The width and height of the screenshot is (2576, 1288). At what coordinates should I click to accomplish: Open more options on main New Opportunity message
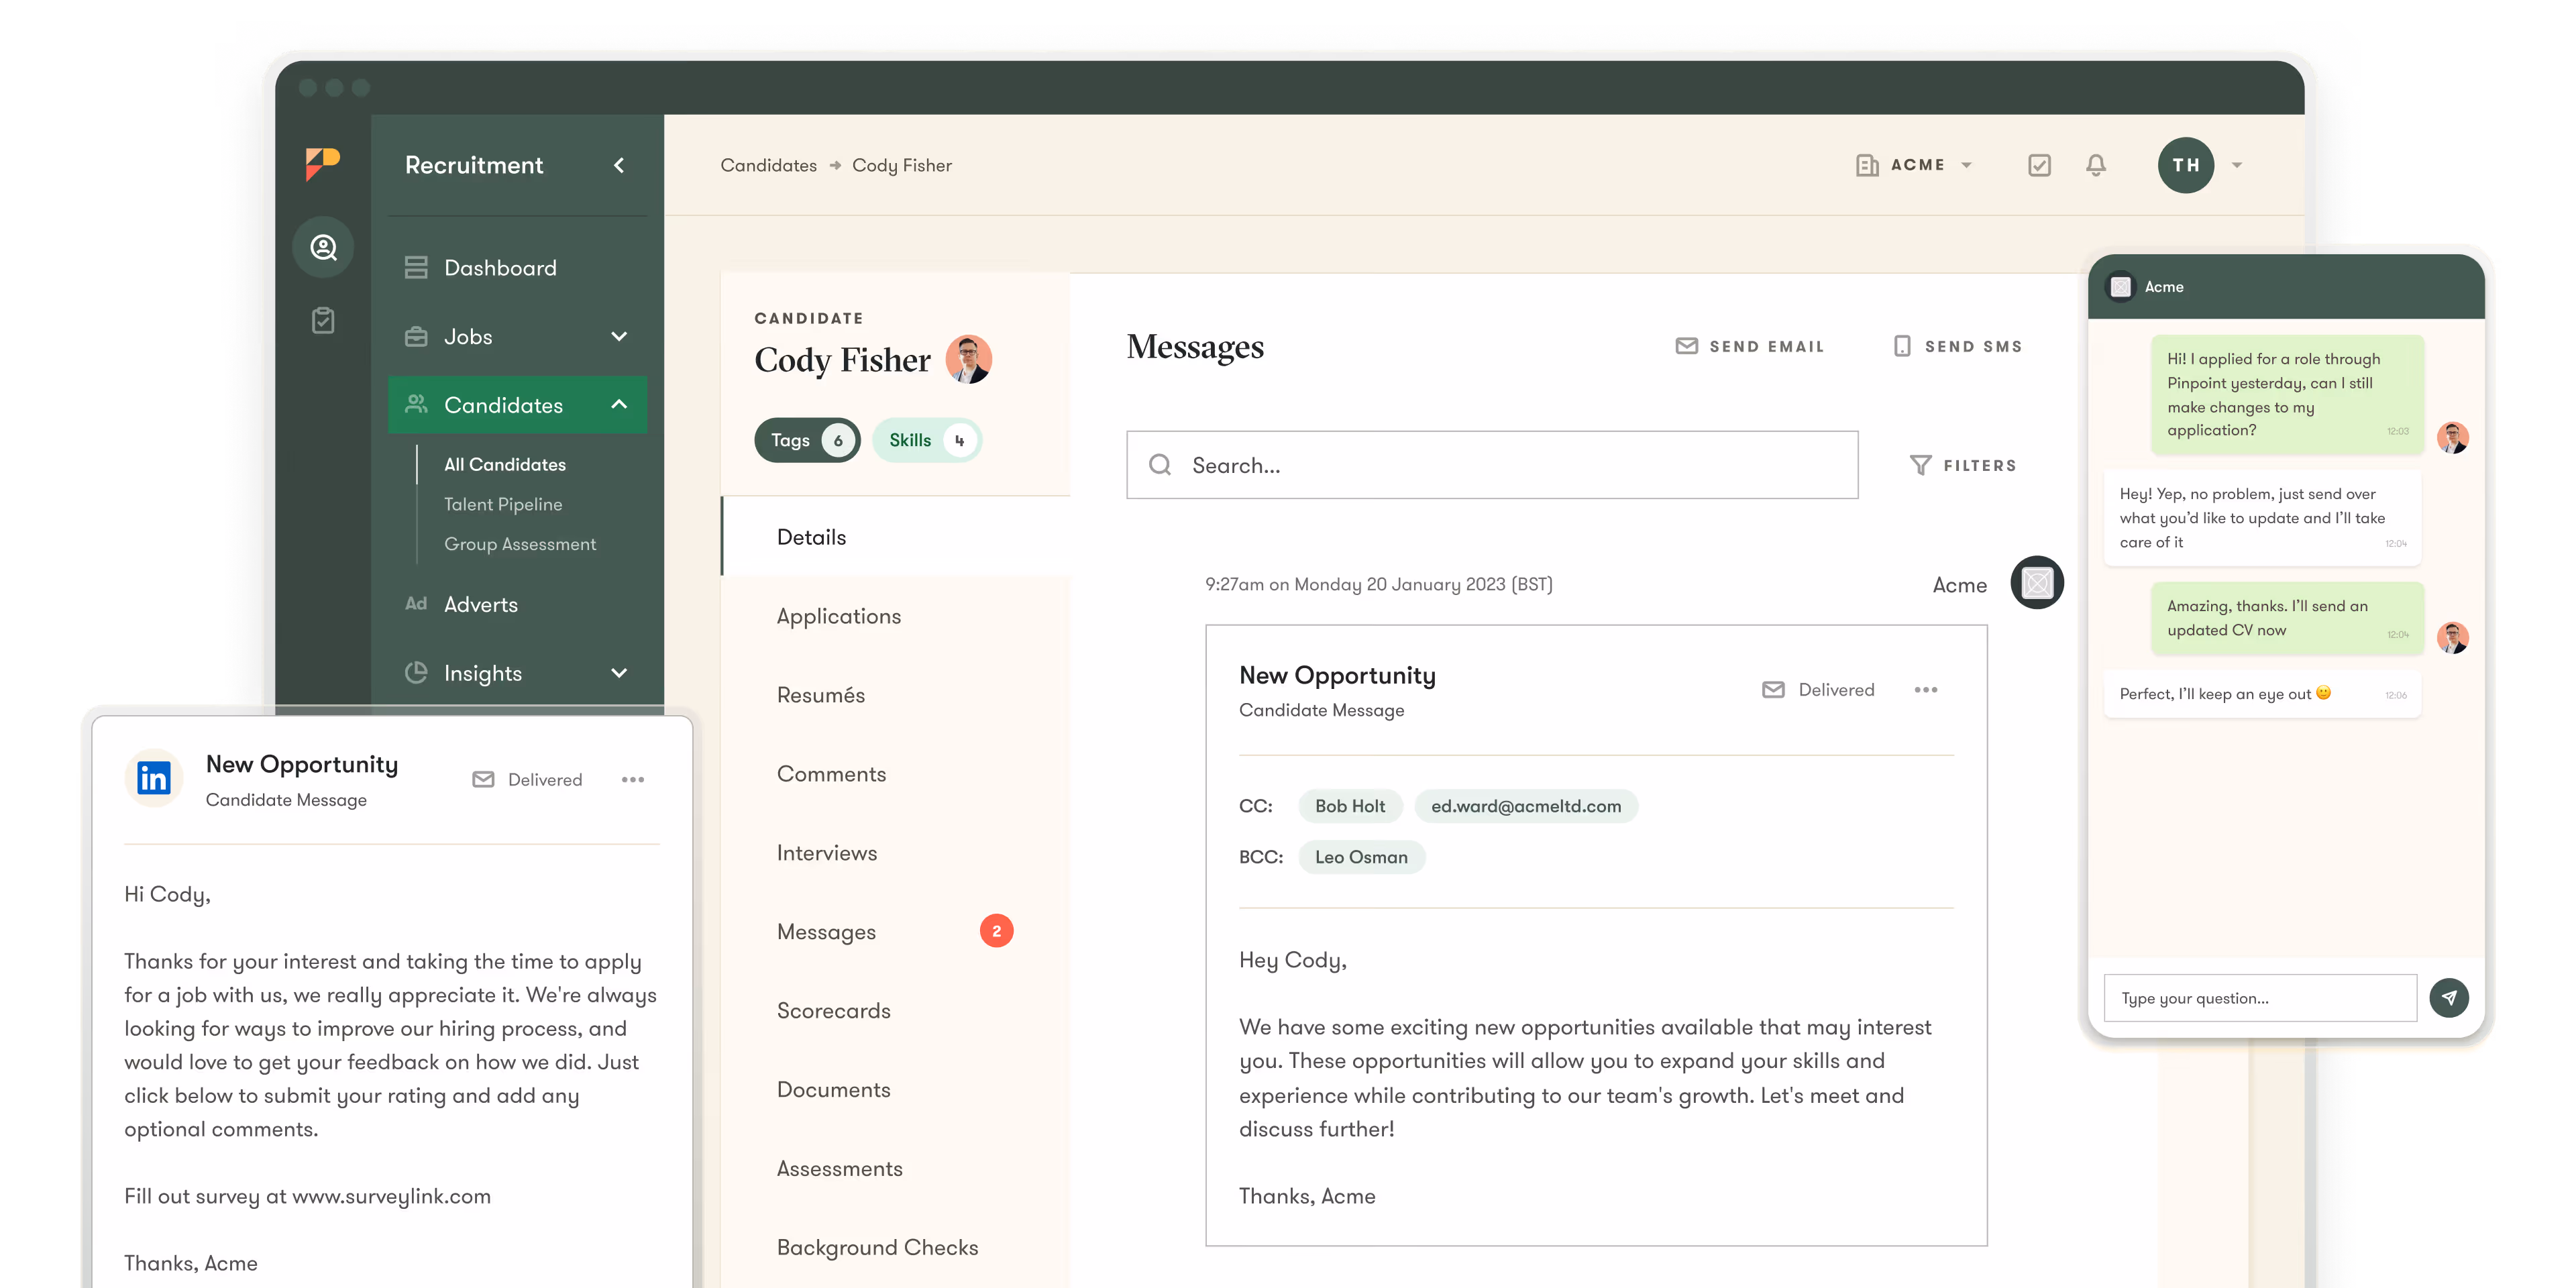point(1926,690)
